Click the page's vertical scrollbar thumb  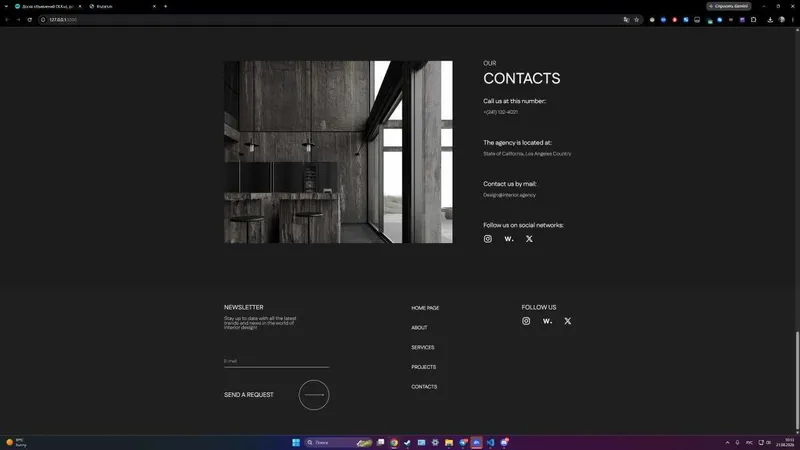(797, 380)
